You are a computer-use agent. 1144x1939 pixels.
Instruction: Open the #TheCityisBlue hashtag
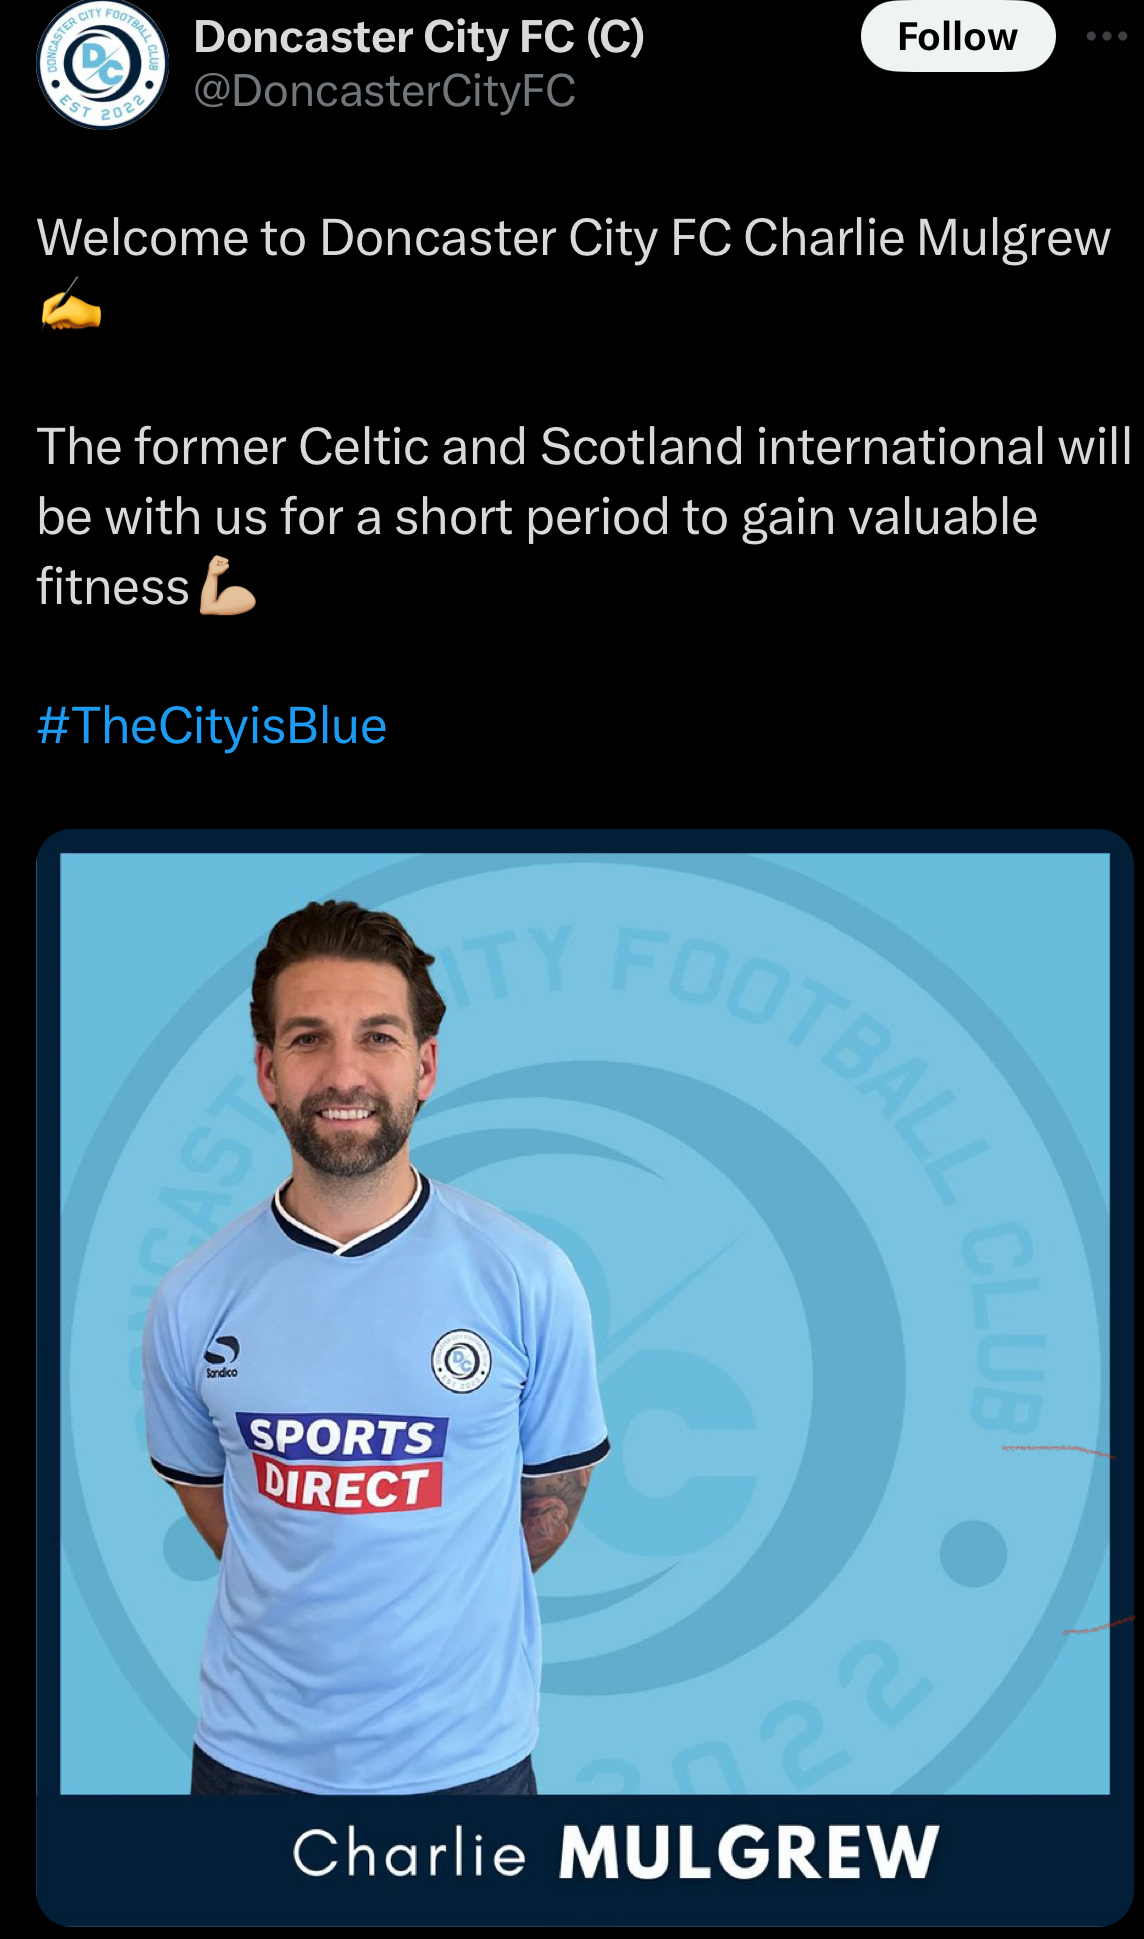coord(212,725)
